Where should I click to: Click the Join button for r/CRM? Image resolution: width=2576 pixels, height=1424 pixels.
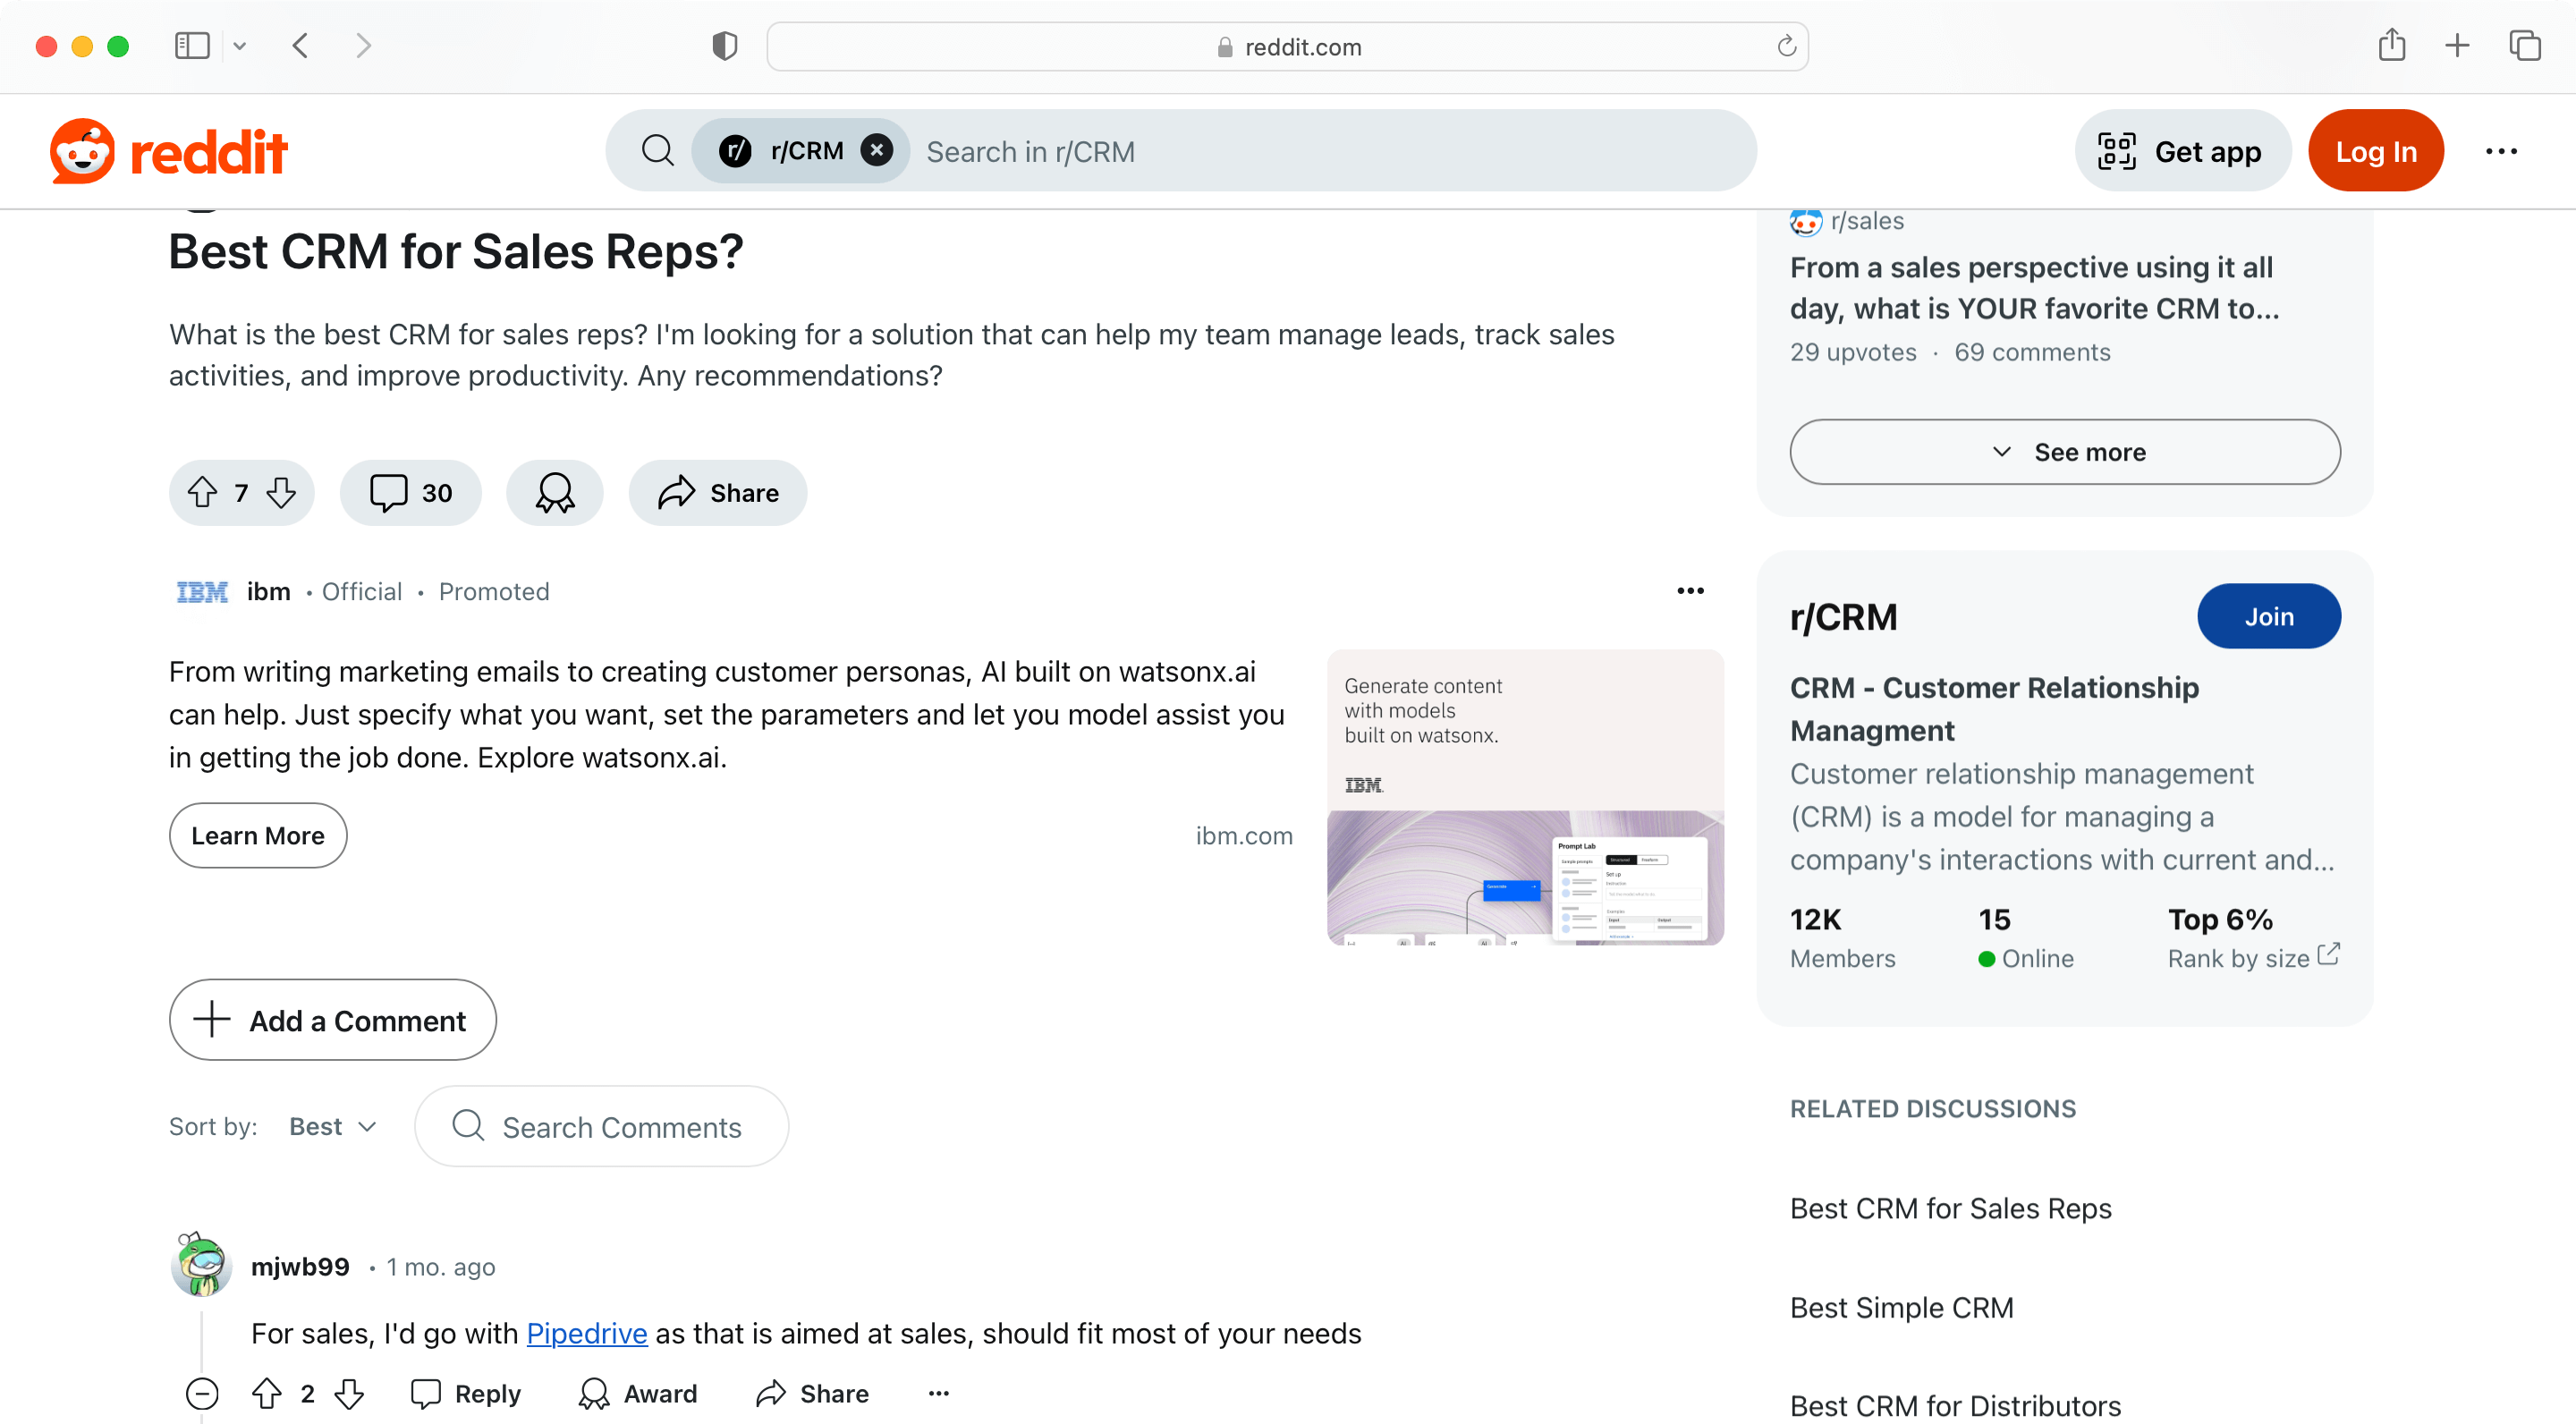(x=2269, y=615)
